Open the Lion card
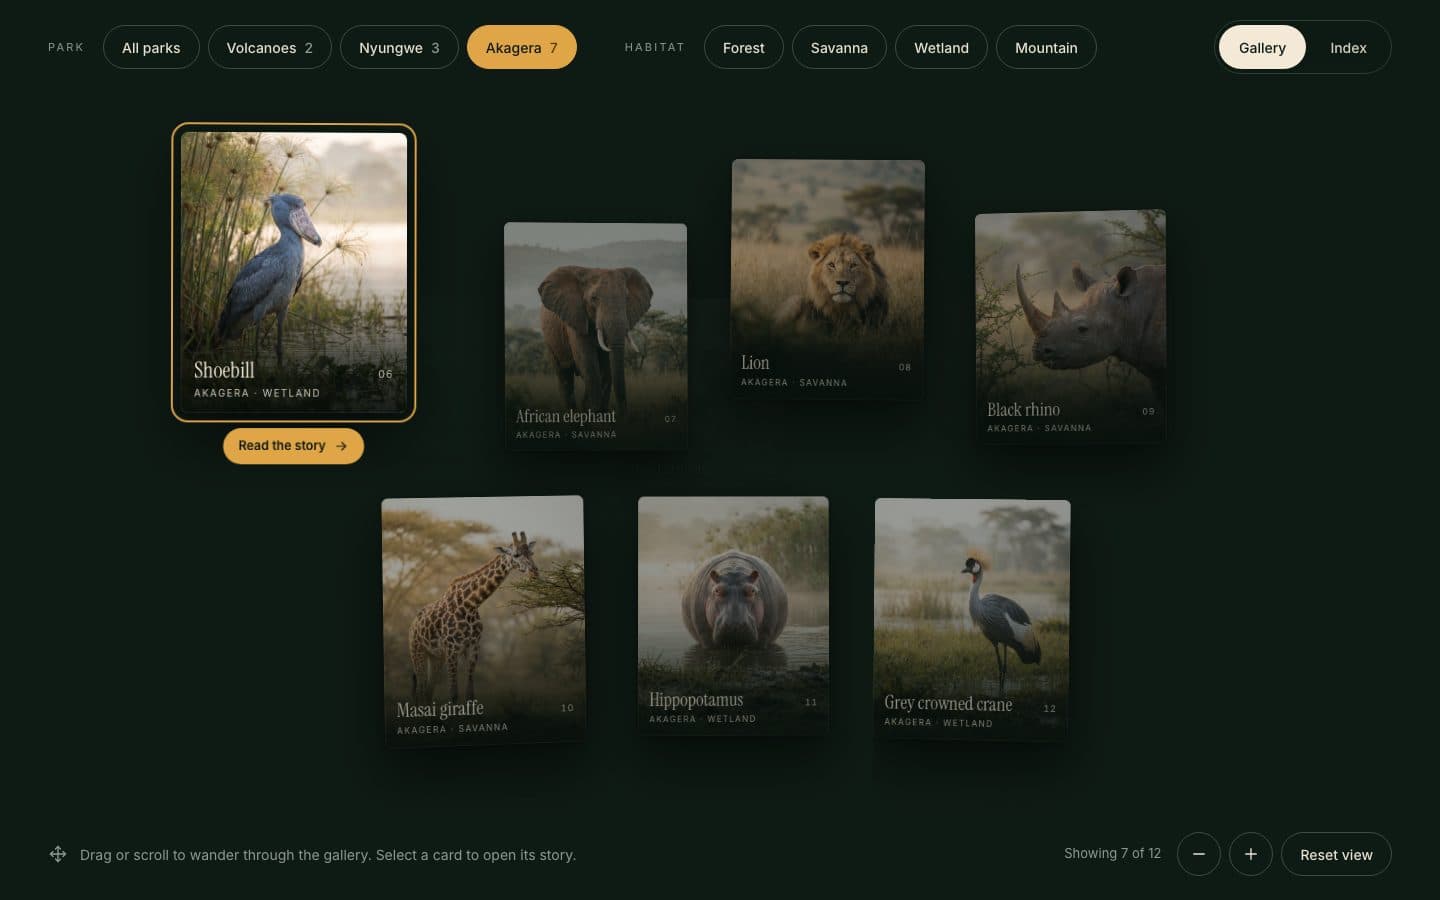 point(828,279)
